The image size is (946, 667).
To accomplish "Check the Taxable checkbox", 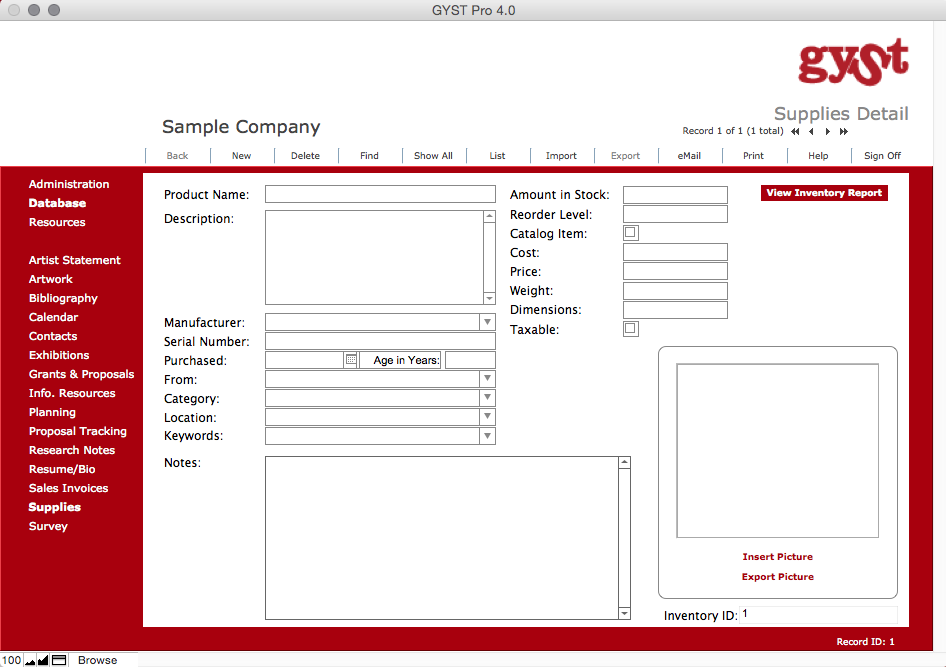I will pyautogui.click(x=630, y=329).
